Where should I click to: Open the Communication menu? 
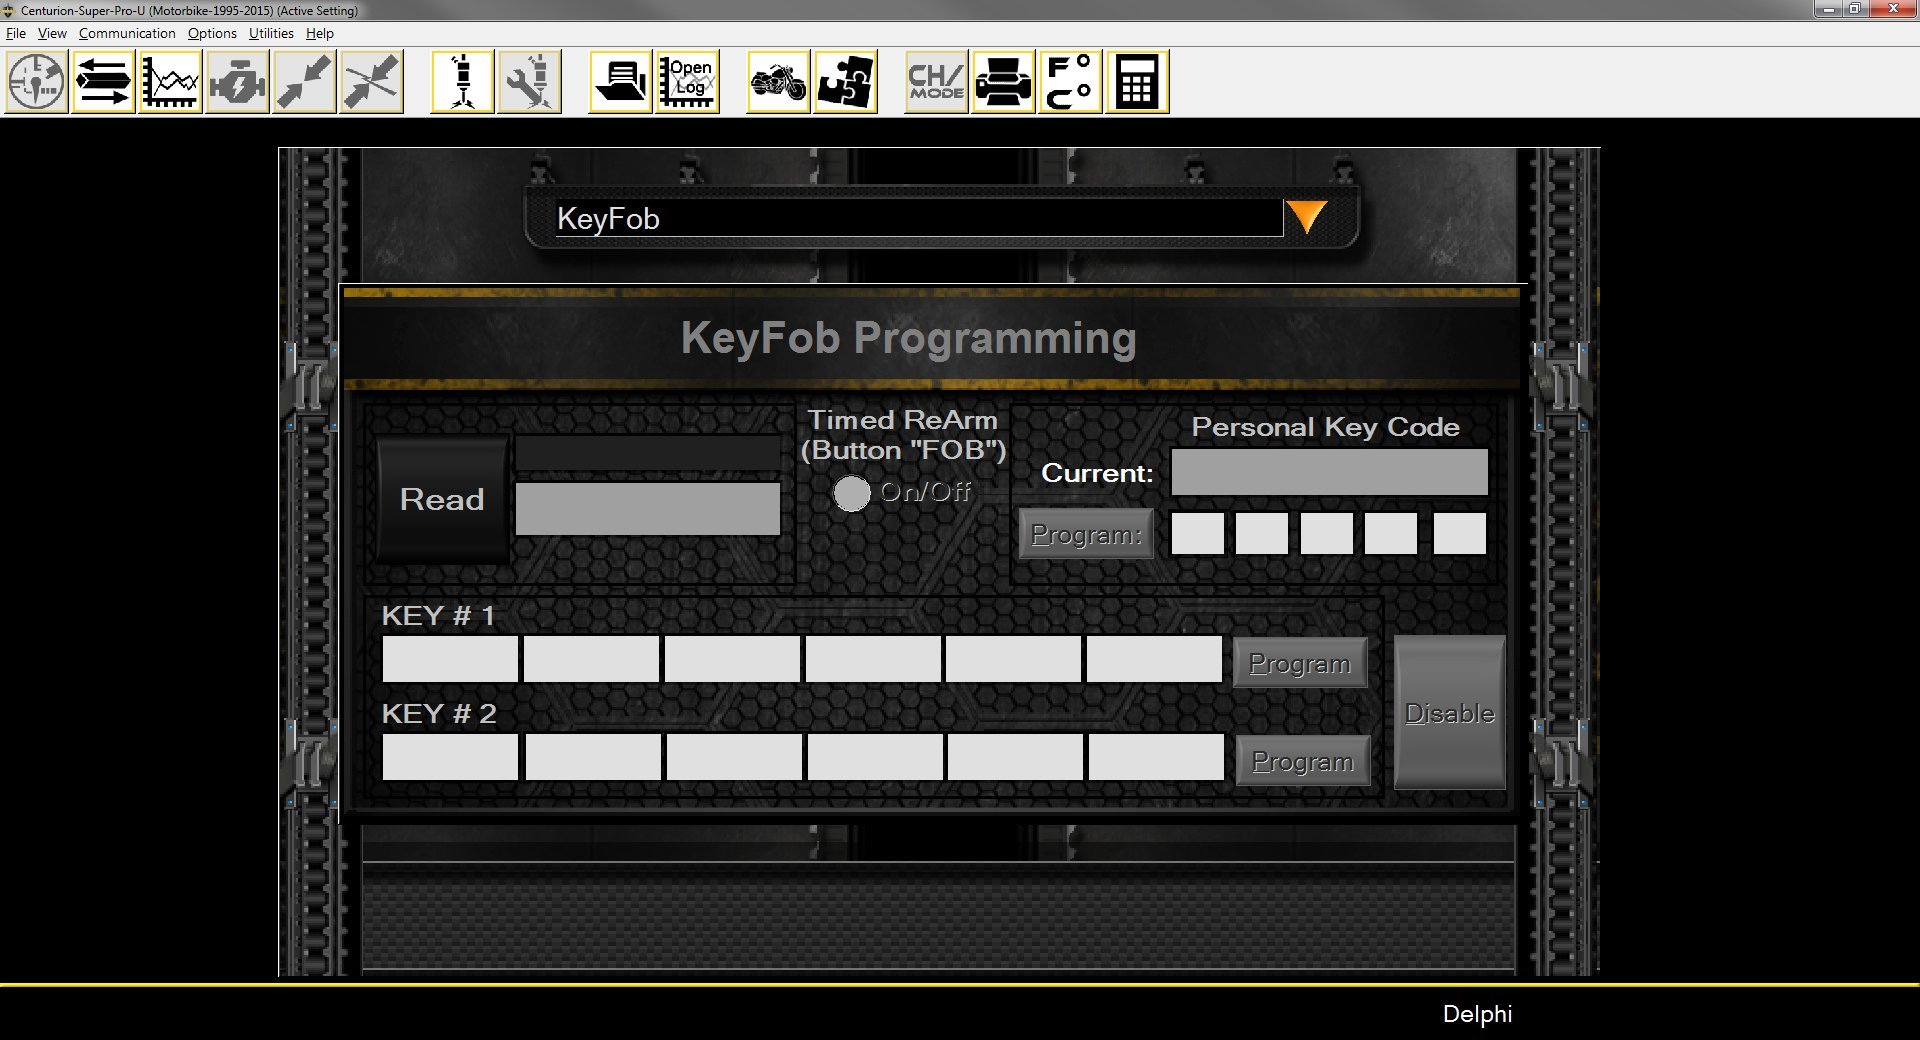pos(127,33)
